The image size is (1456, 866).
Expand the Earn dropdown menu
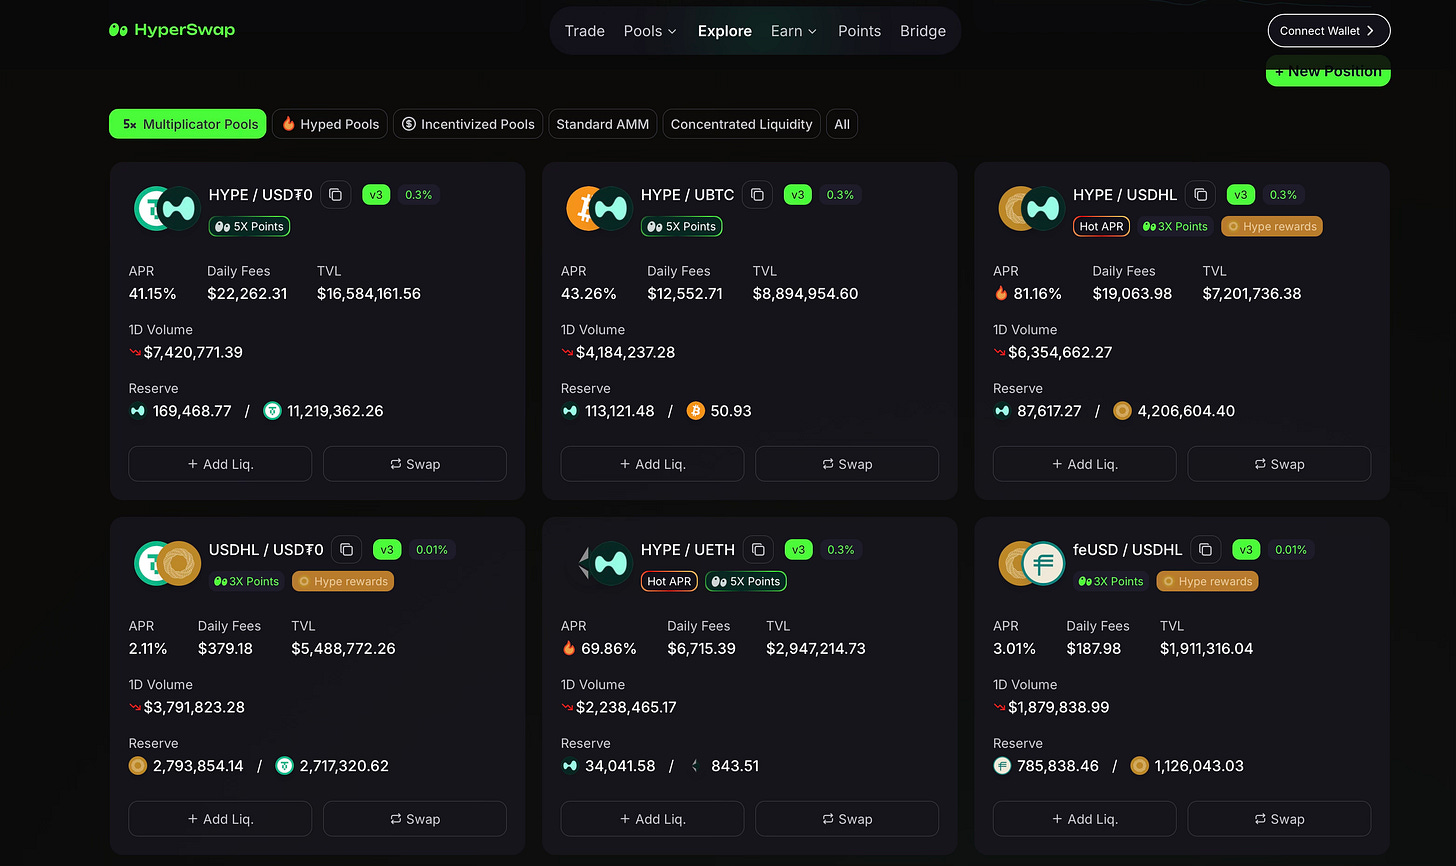(x=794, y=31)
